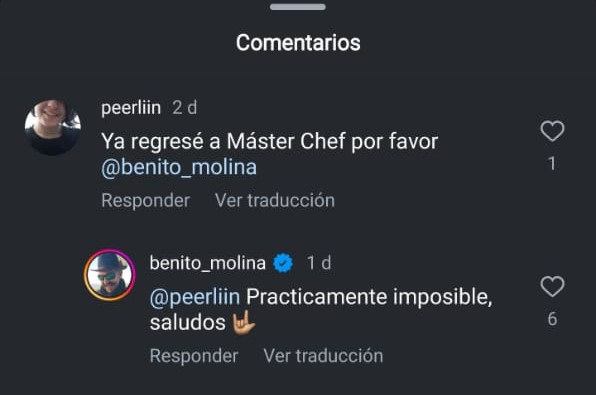596x395 pixels.
Task: Grab the sheet handle bar at top
Action: [298, 7]
